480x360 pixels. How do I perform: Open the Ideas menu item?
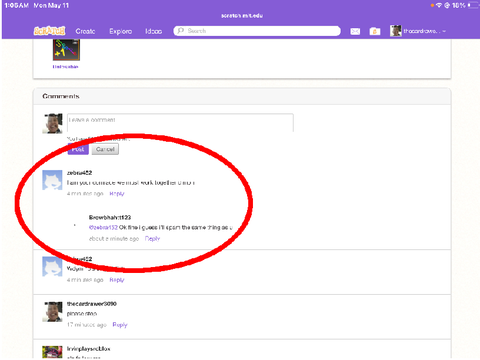pos(153,31)
